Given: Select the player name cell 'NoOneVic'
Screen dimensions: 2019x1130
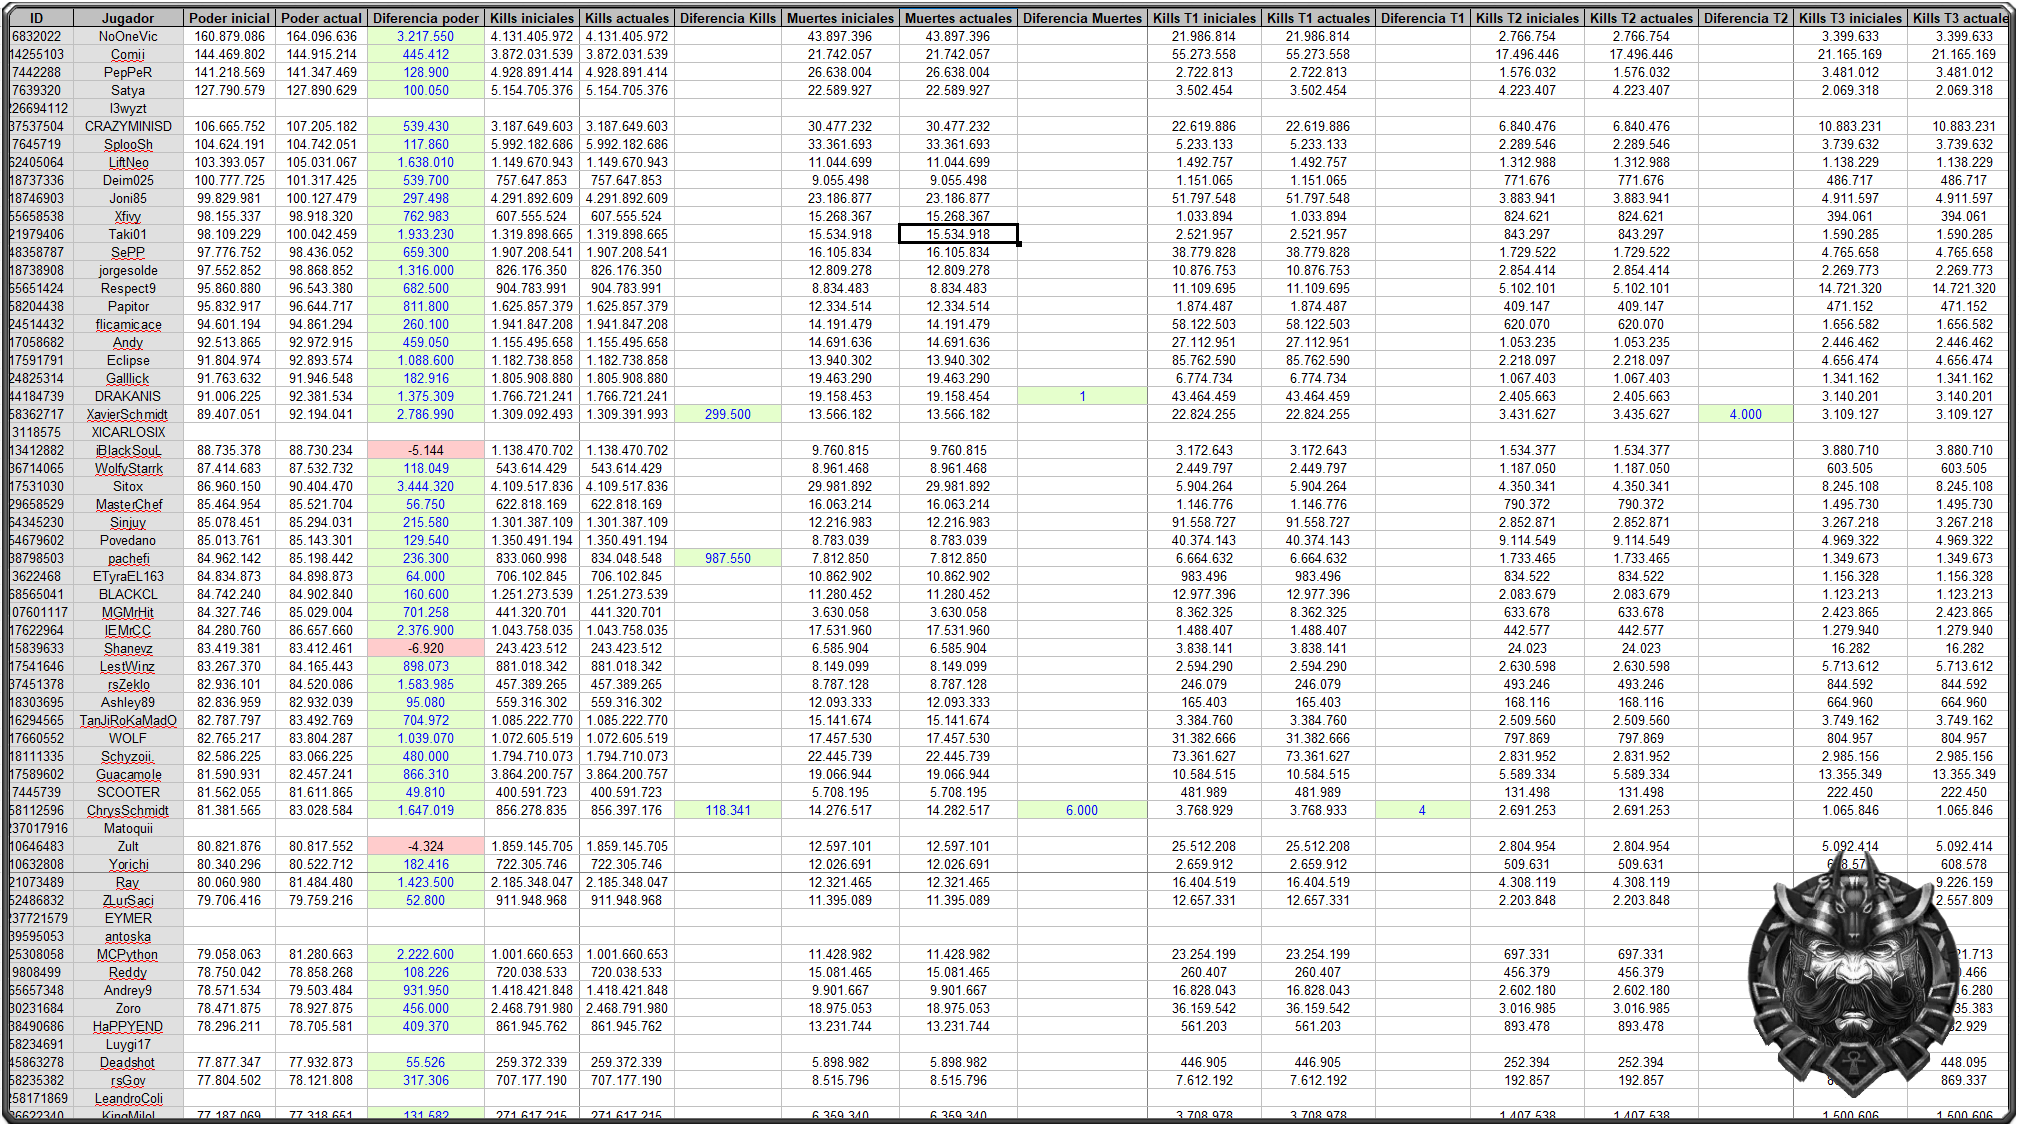Looking at the screenshot, I should (128, 36).
